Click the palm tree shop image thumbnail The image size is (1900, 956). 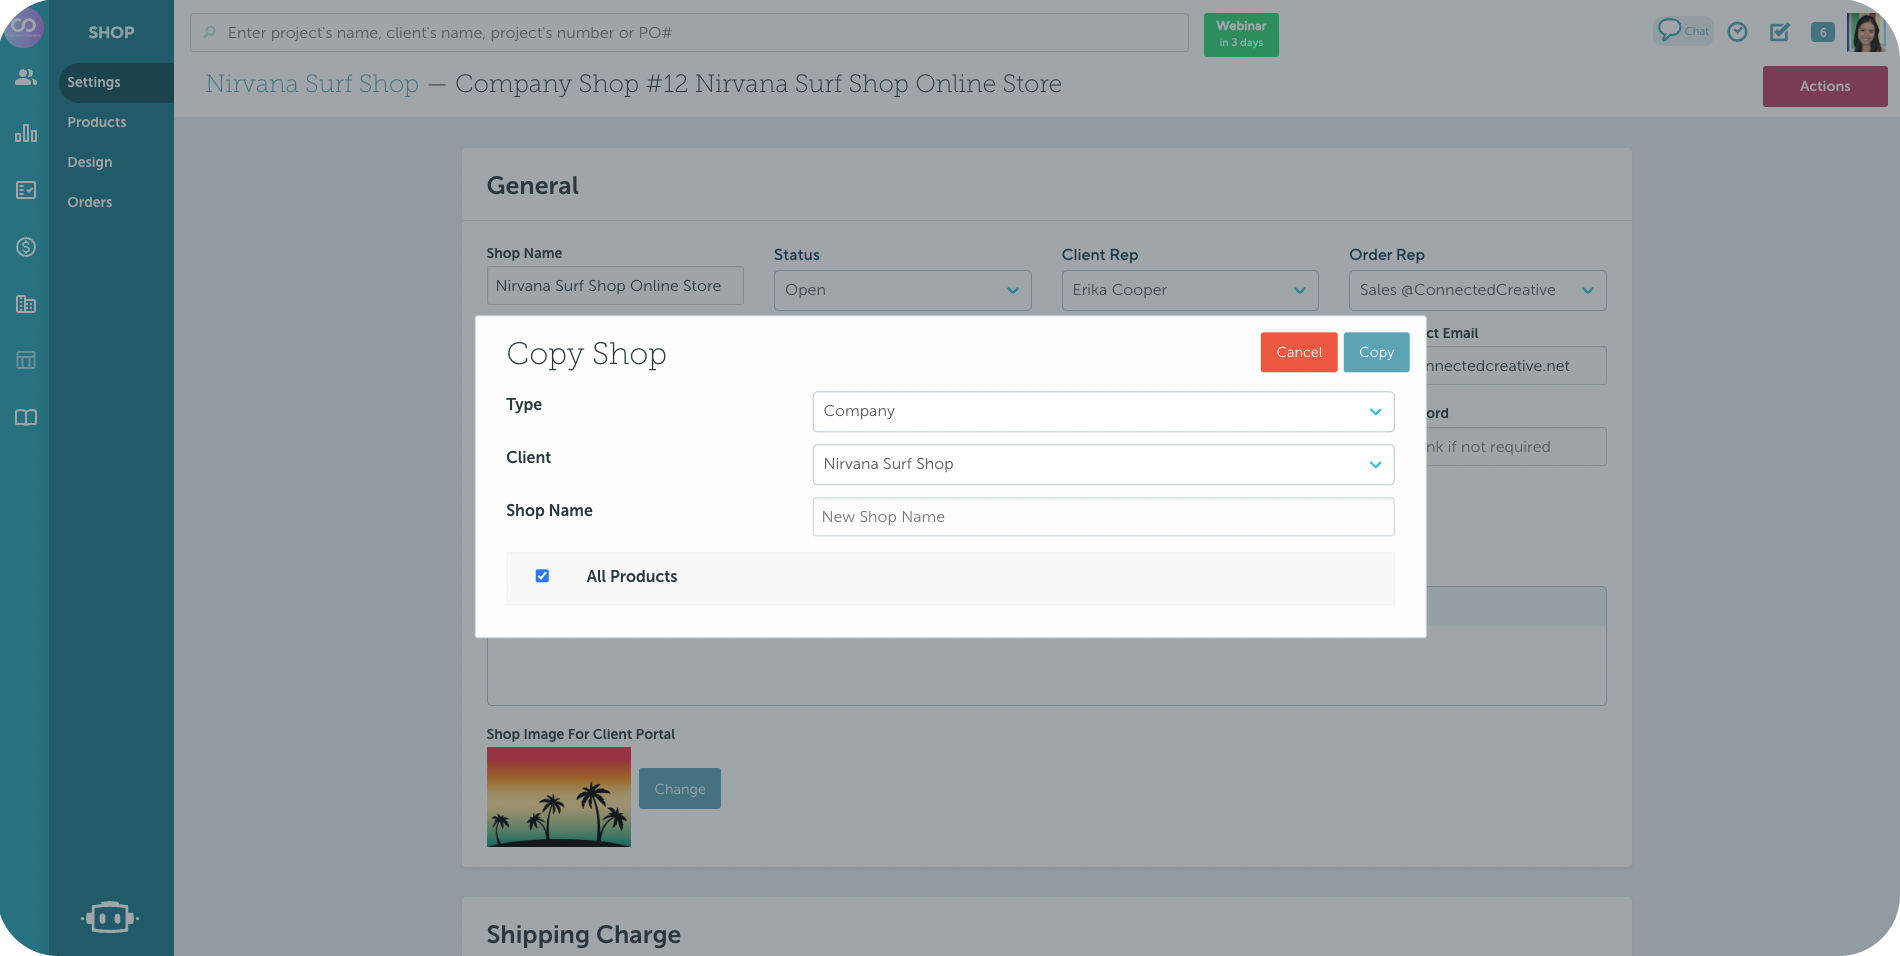(558, 797)
